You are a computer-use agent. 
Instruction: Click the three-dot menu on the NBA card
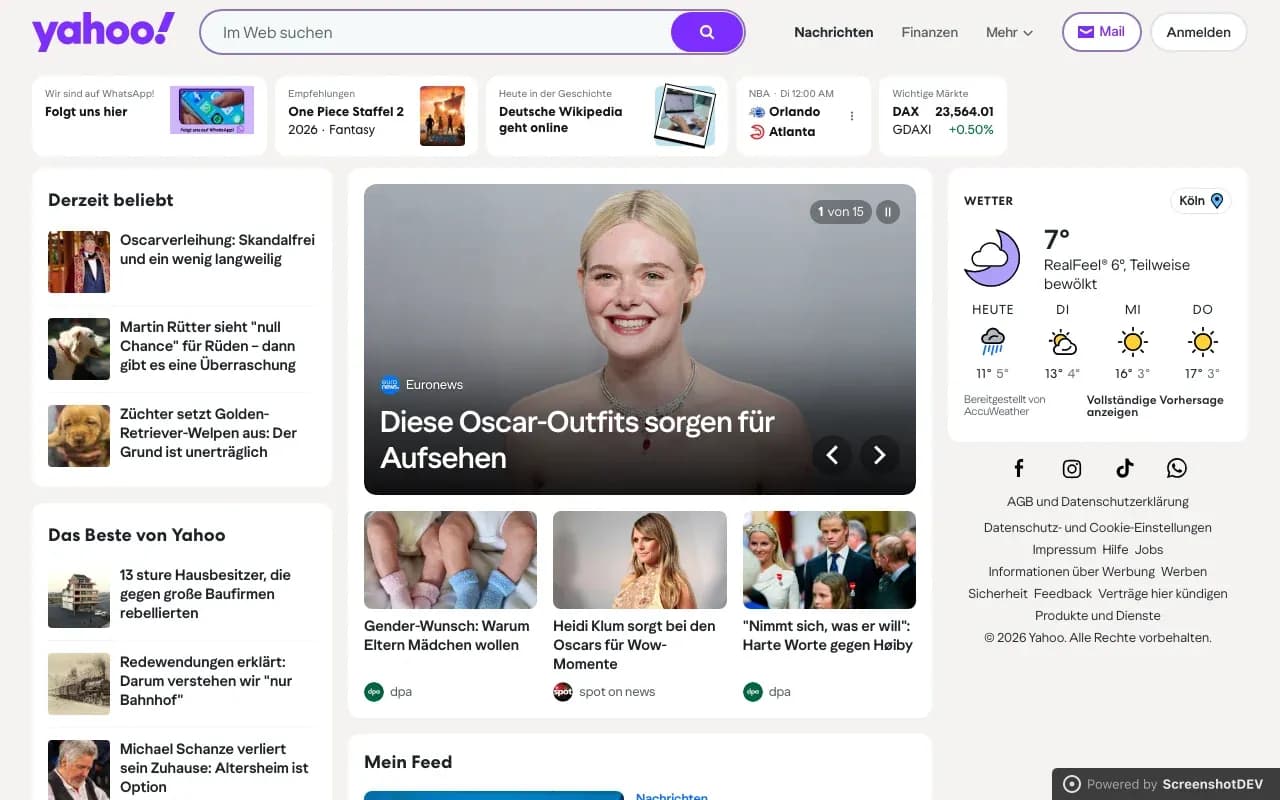point(852,116)
